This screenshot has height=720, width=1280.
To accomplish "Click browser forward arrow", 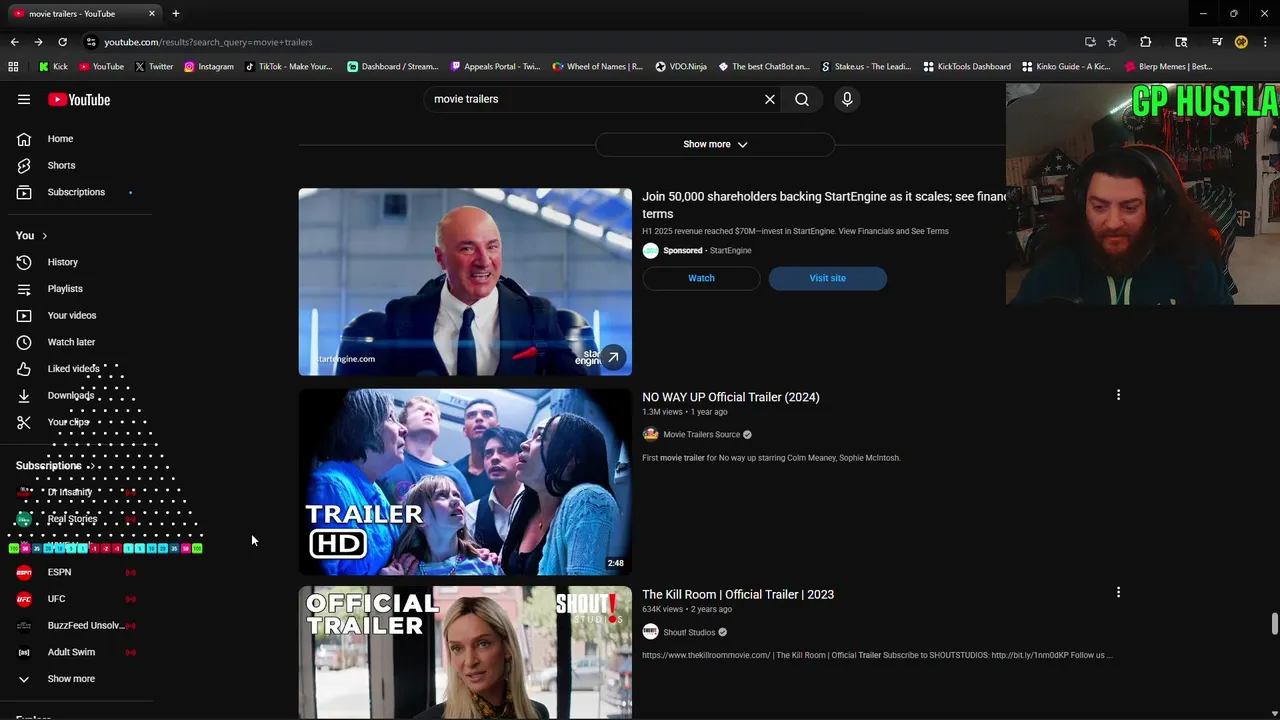I will point(38,42).
